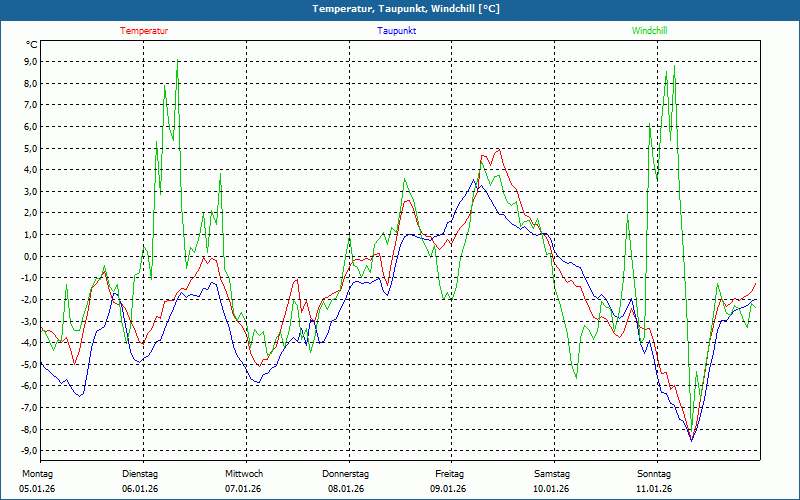The image size is (800, 500).
Task: Select the Freitag 09.01.26 date label
Action: point(449,481)
